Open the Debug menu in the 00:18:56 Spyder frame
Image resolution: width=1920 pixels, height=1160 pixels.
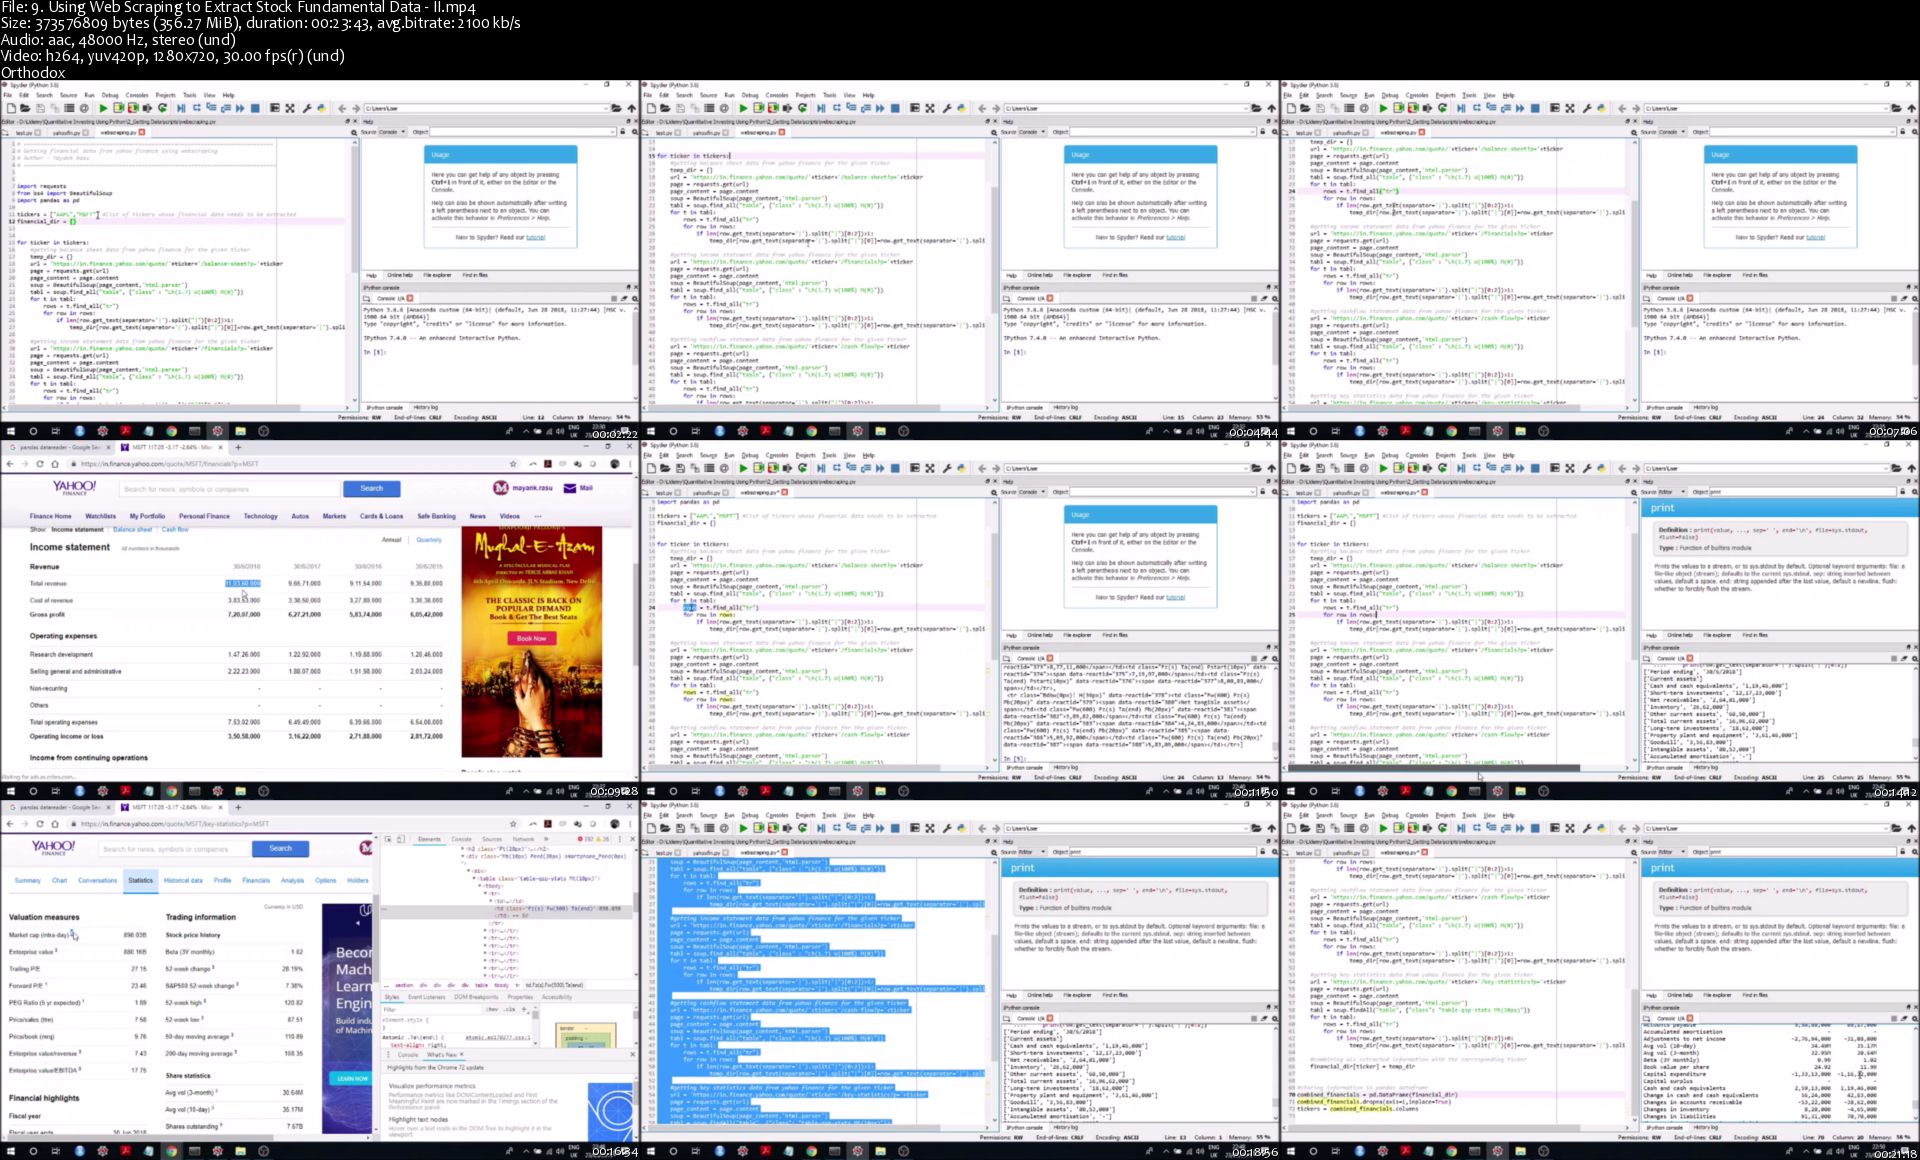coord(750,815)
